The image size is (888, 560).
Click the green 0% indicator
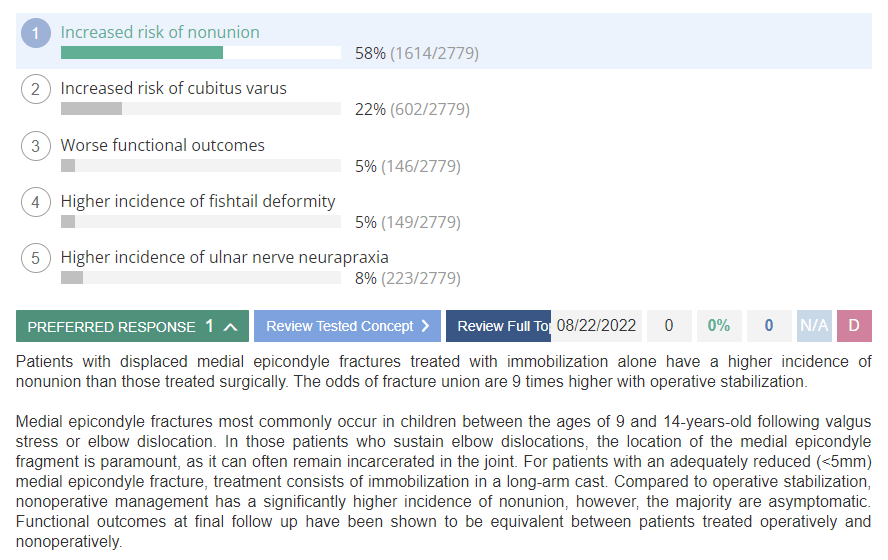coord(719,326)
